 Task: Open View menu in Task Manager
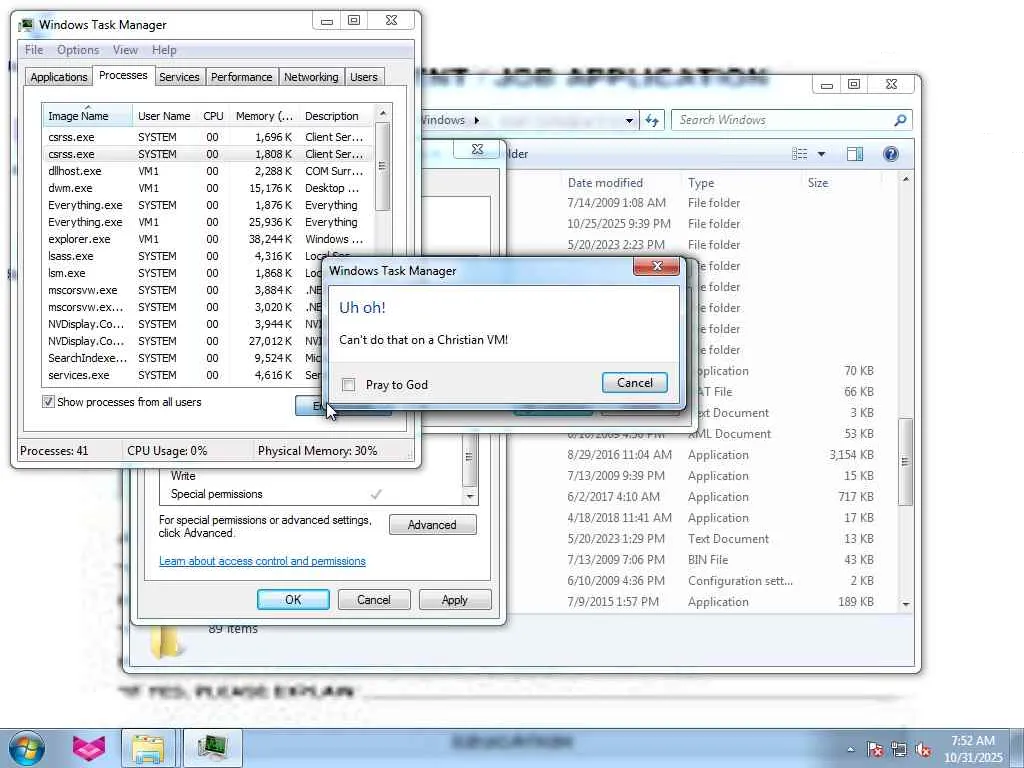[125, 50]
